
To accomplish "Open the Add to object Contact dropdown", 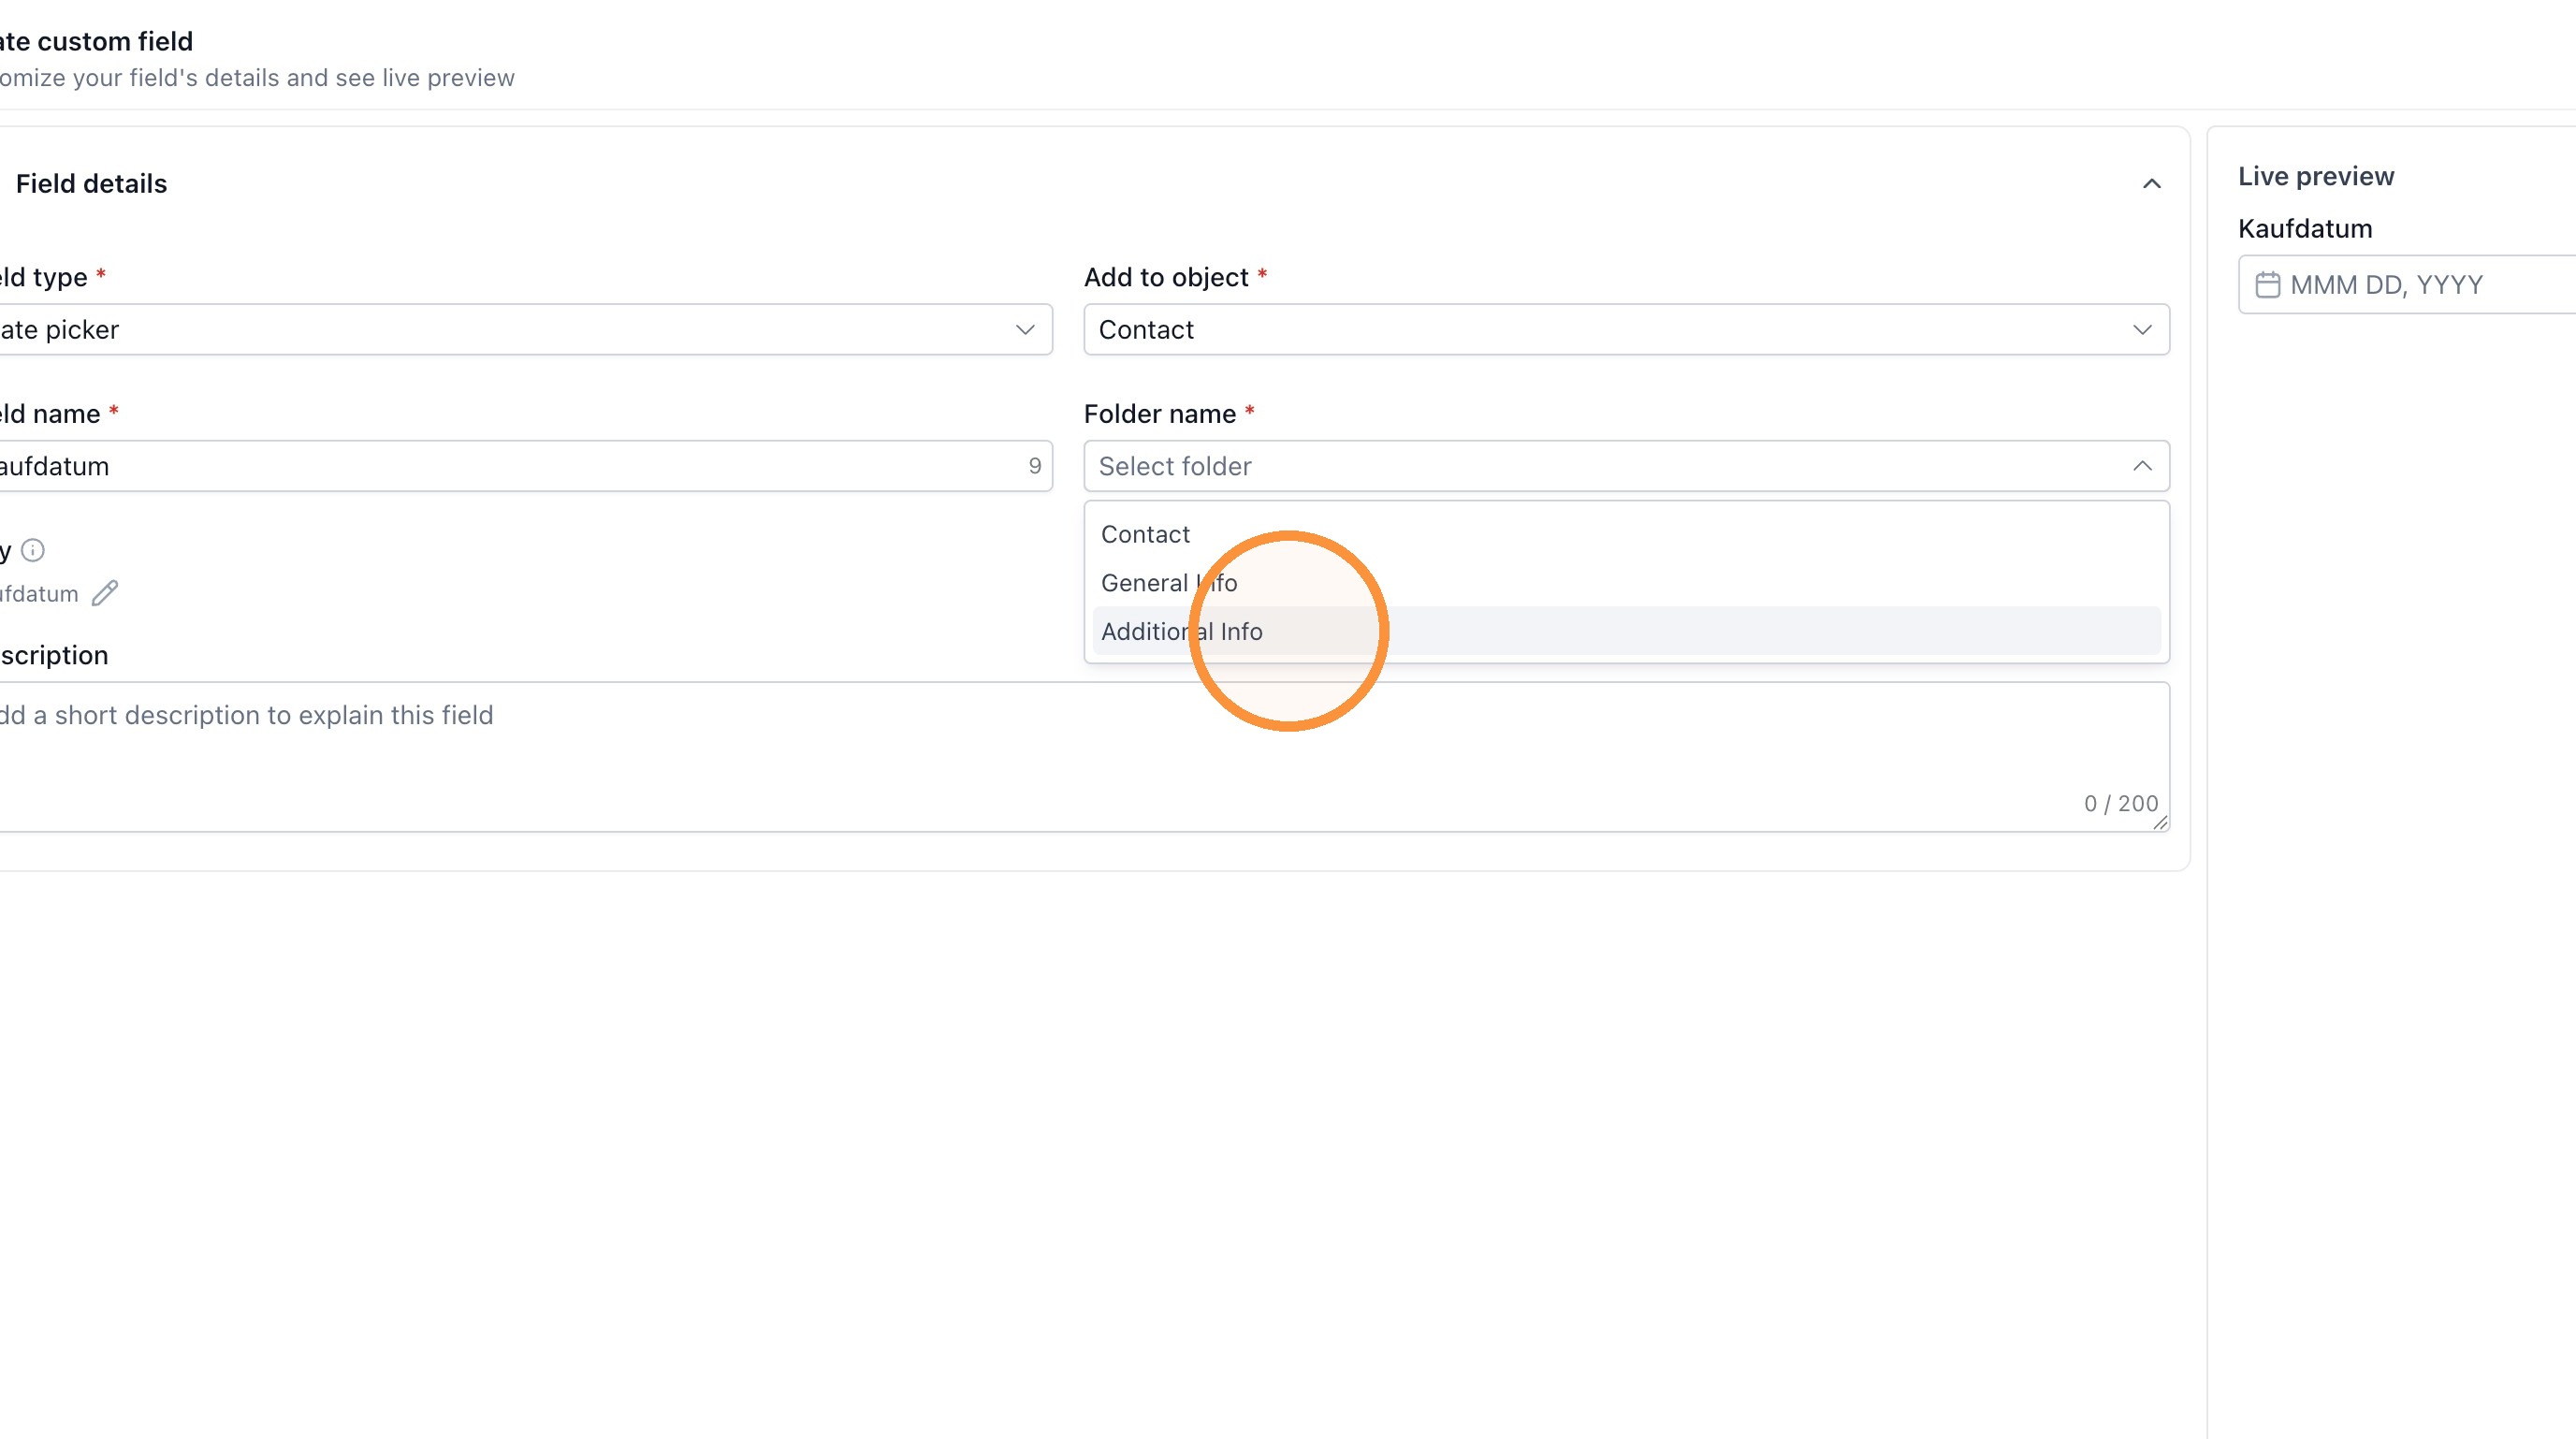I will [1626, 329].
